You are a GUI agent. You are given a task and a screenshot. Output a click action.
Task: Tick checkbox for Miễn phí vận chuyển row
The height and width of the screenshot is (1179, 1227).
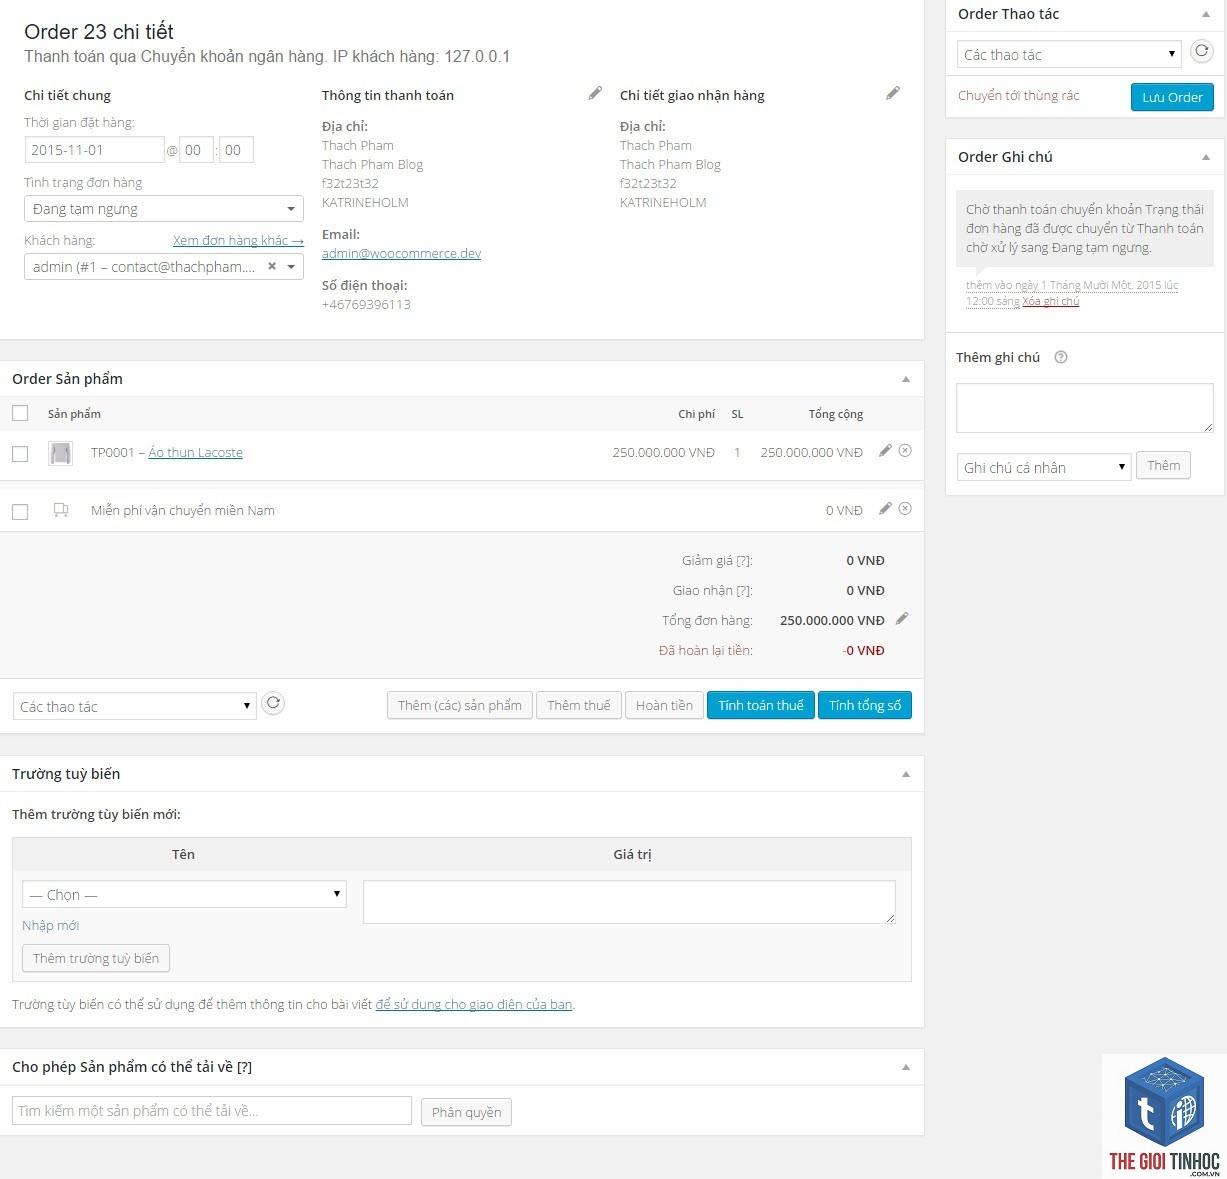[x=20, y=511]
